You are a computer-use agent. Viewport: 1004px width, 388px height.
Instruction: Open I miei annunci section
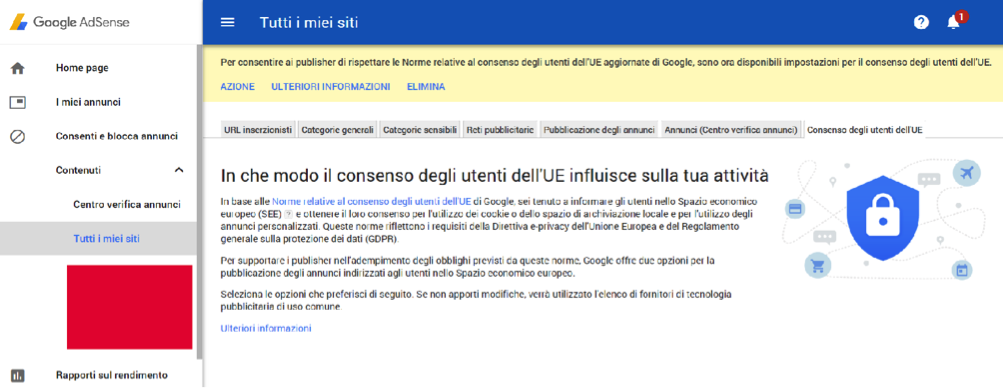click(88, 102)
